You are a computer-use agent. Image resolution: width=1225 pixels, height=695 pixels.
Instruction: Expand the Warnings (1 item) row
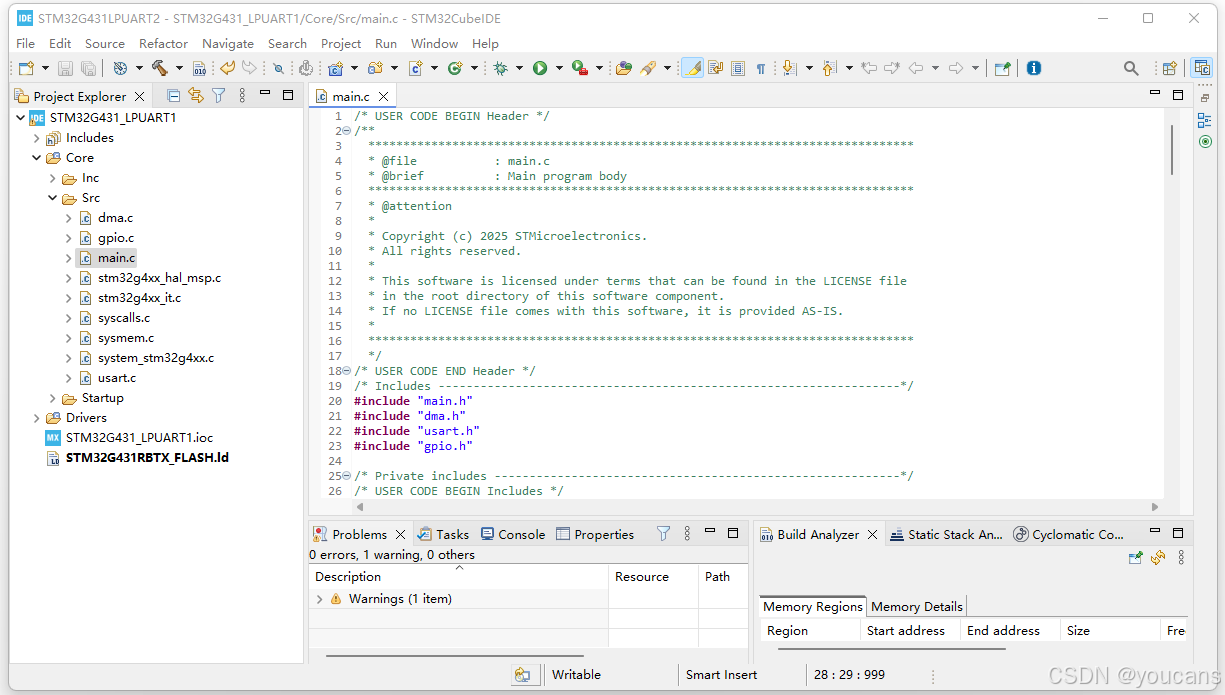point(320,599)
